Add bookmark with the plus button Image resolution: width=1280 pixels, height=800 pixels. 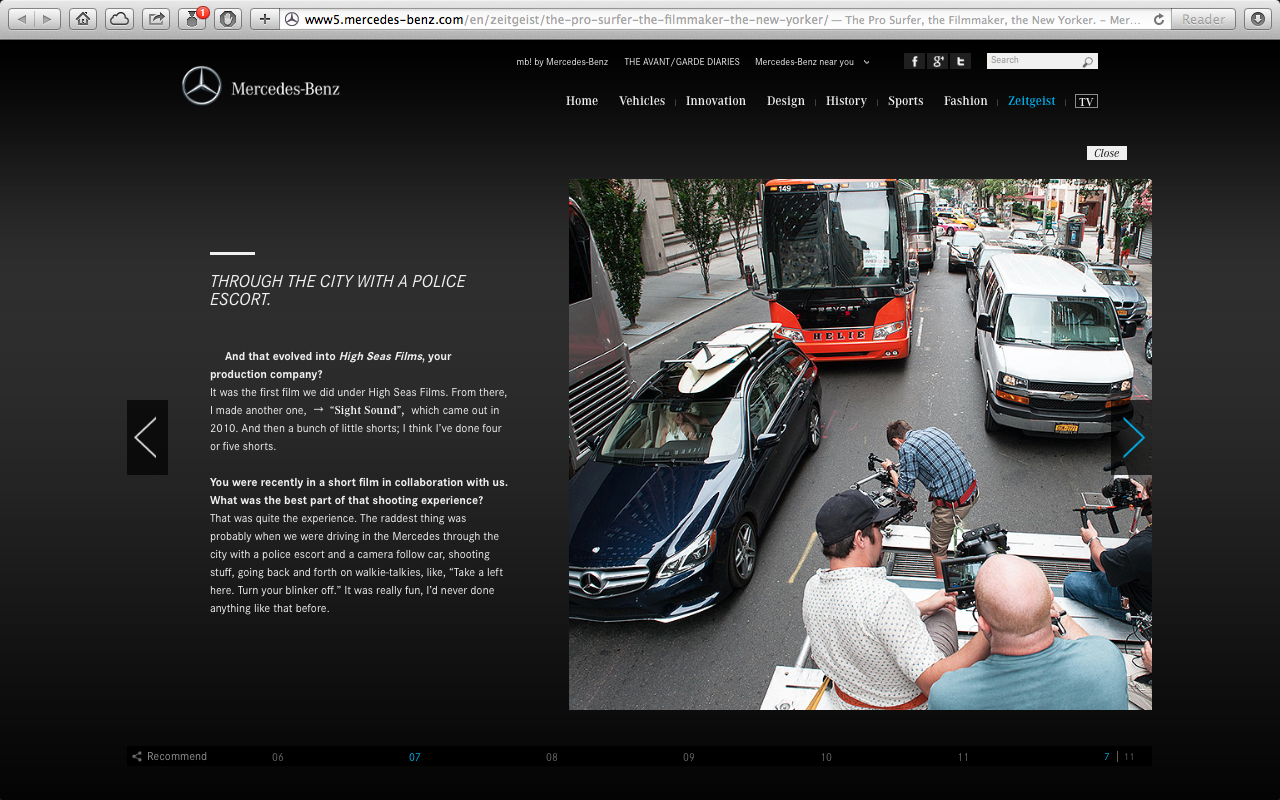pyautogui.click(x=264, y=19)
